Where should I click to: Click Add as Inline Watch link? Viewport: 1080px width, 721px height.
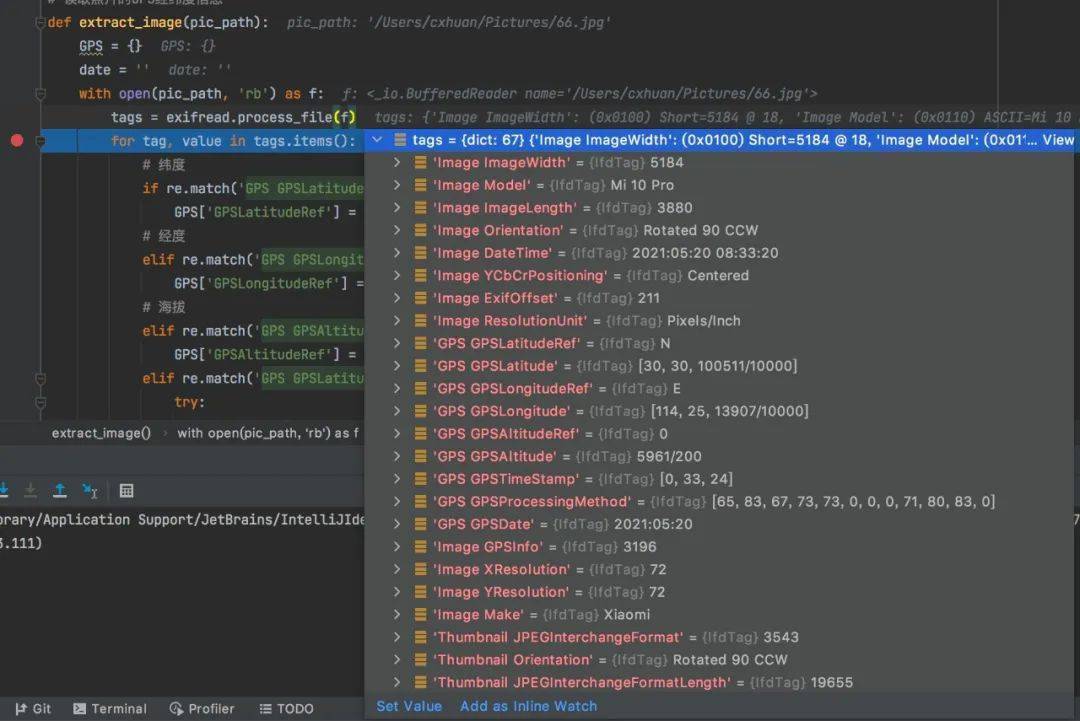pos(528,706)
